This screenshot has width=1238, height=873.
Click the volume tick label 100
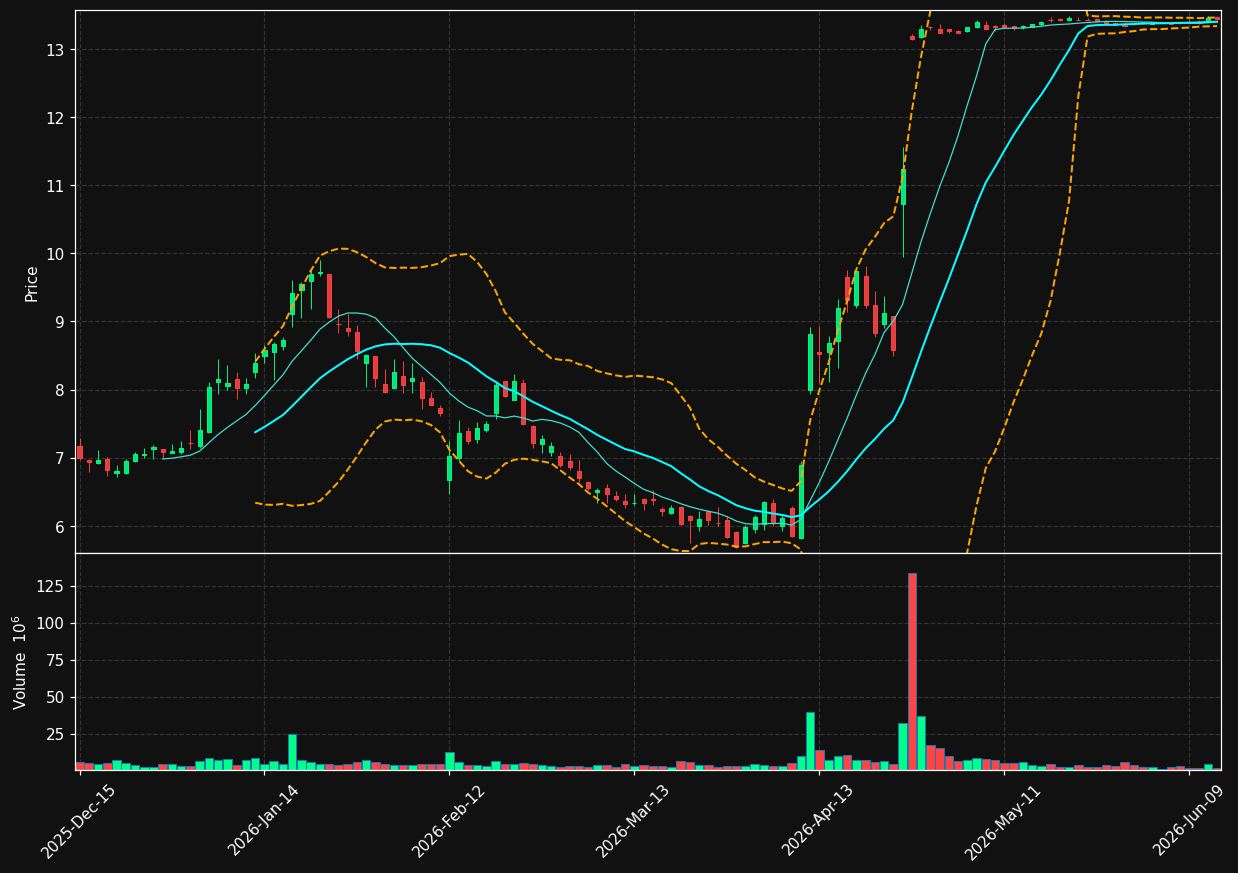coord(52,624)
